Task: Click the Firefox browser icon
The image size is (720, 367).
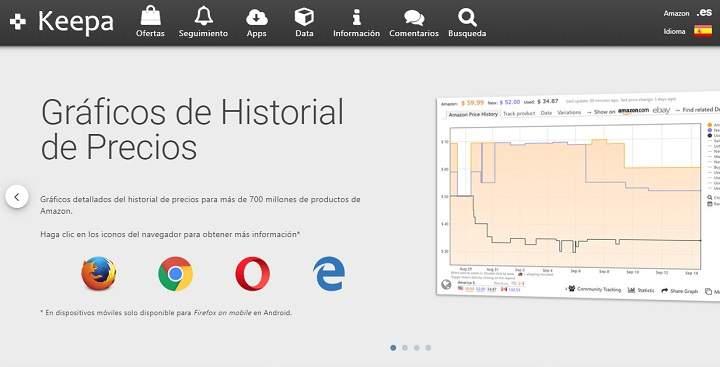Action: 99,274
